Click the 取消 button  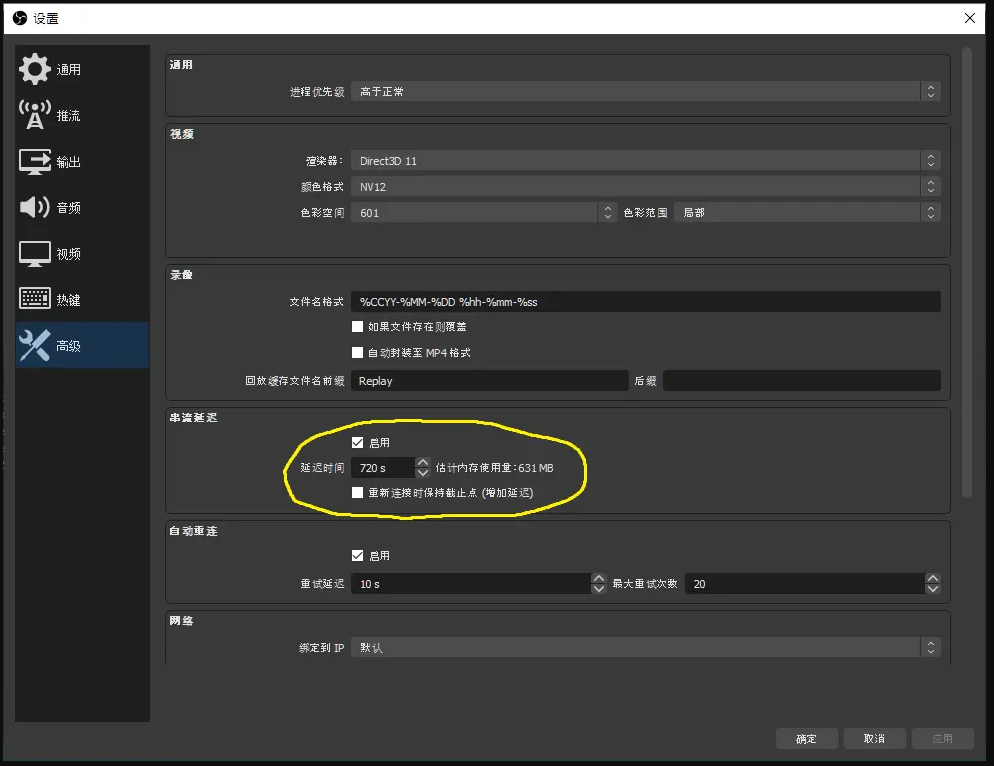874,738
